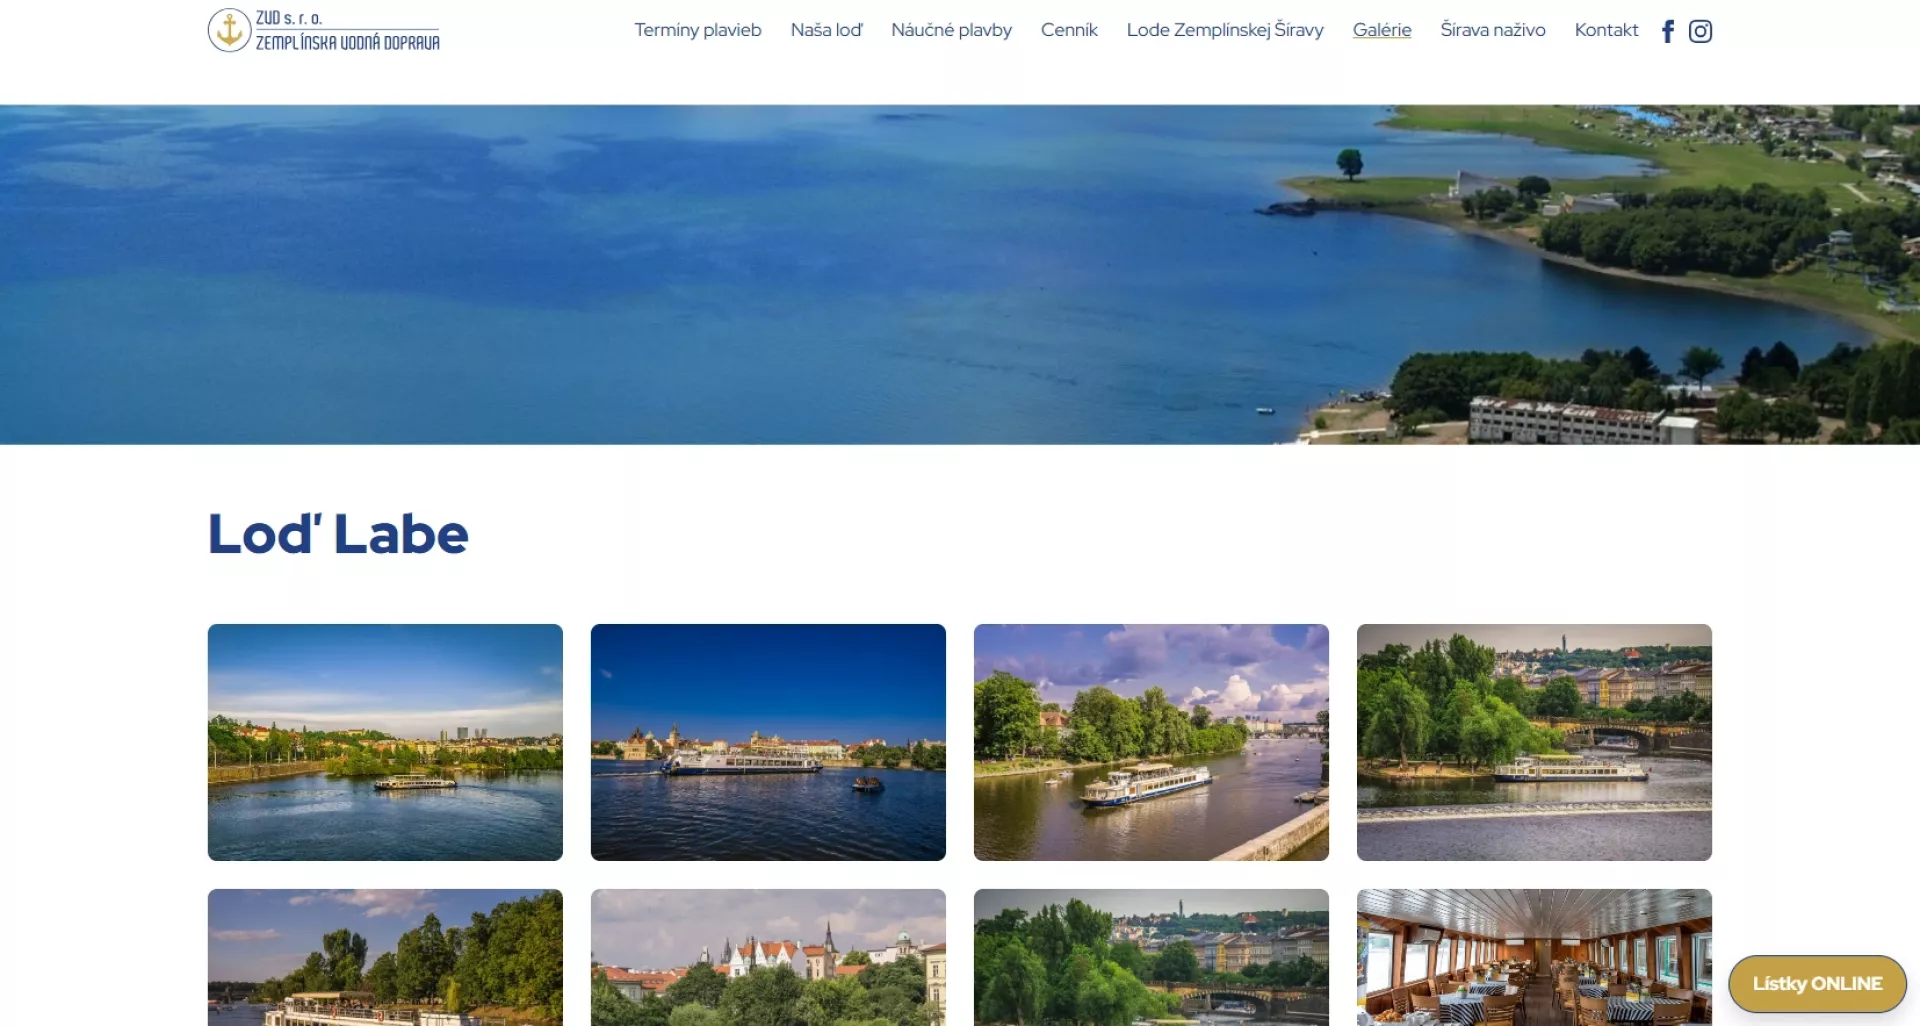The height and width of the screenshot is (1026, 1920).
Task: Open the Facebook page icon
Action: pos(1667,31)
